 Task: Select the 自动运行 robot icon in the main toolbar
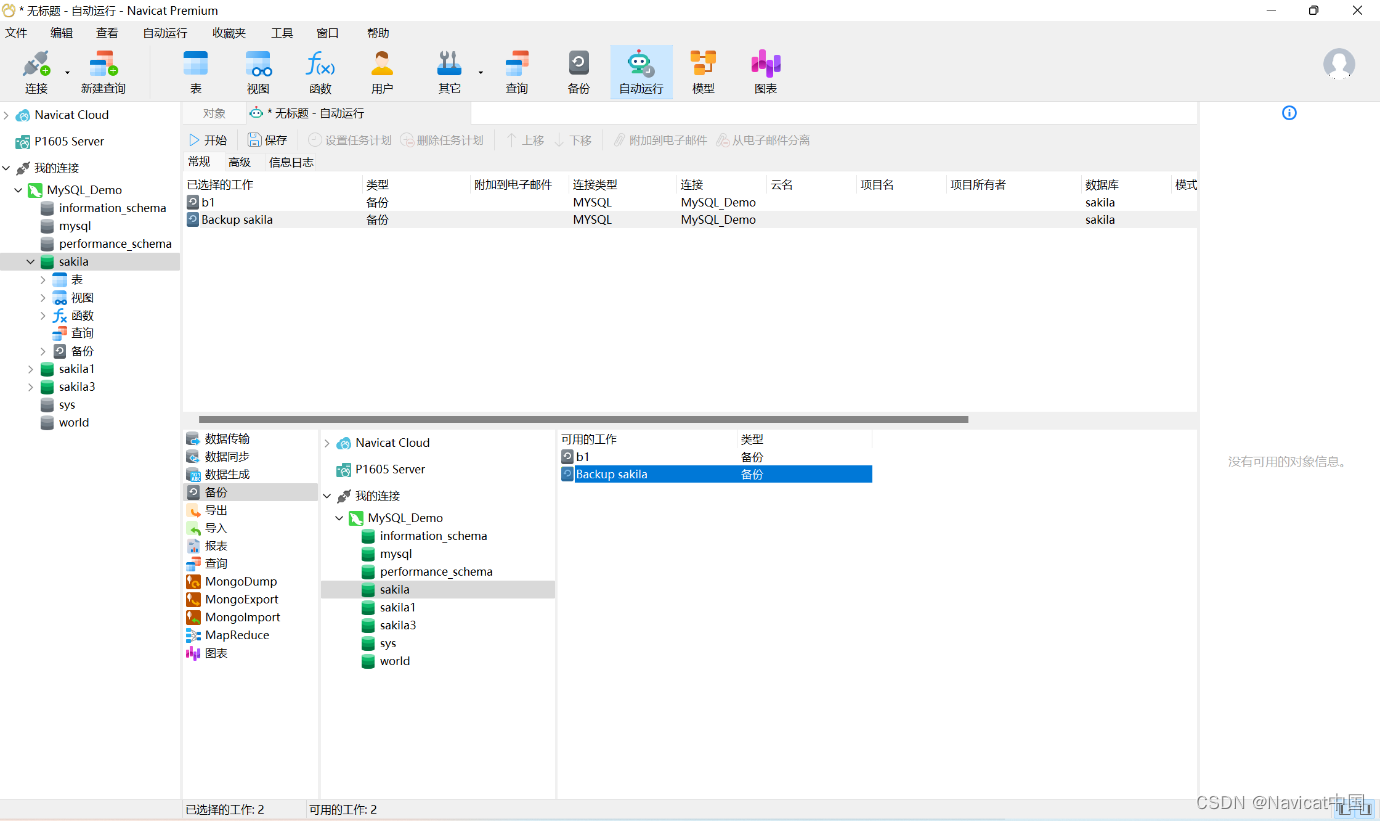click(x=641, y=72)
